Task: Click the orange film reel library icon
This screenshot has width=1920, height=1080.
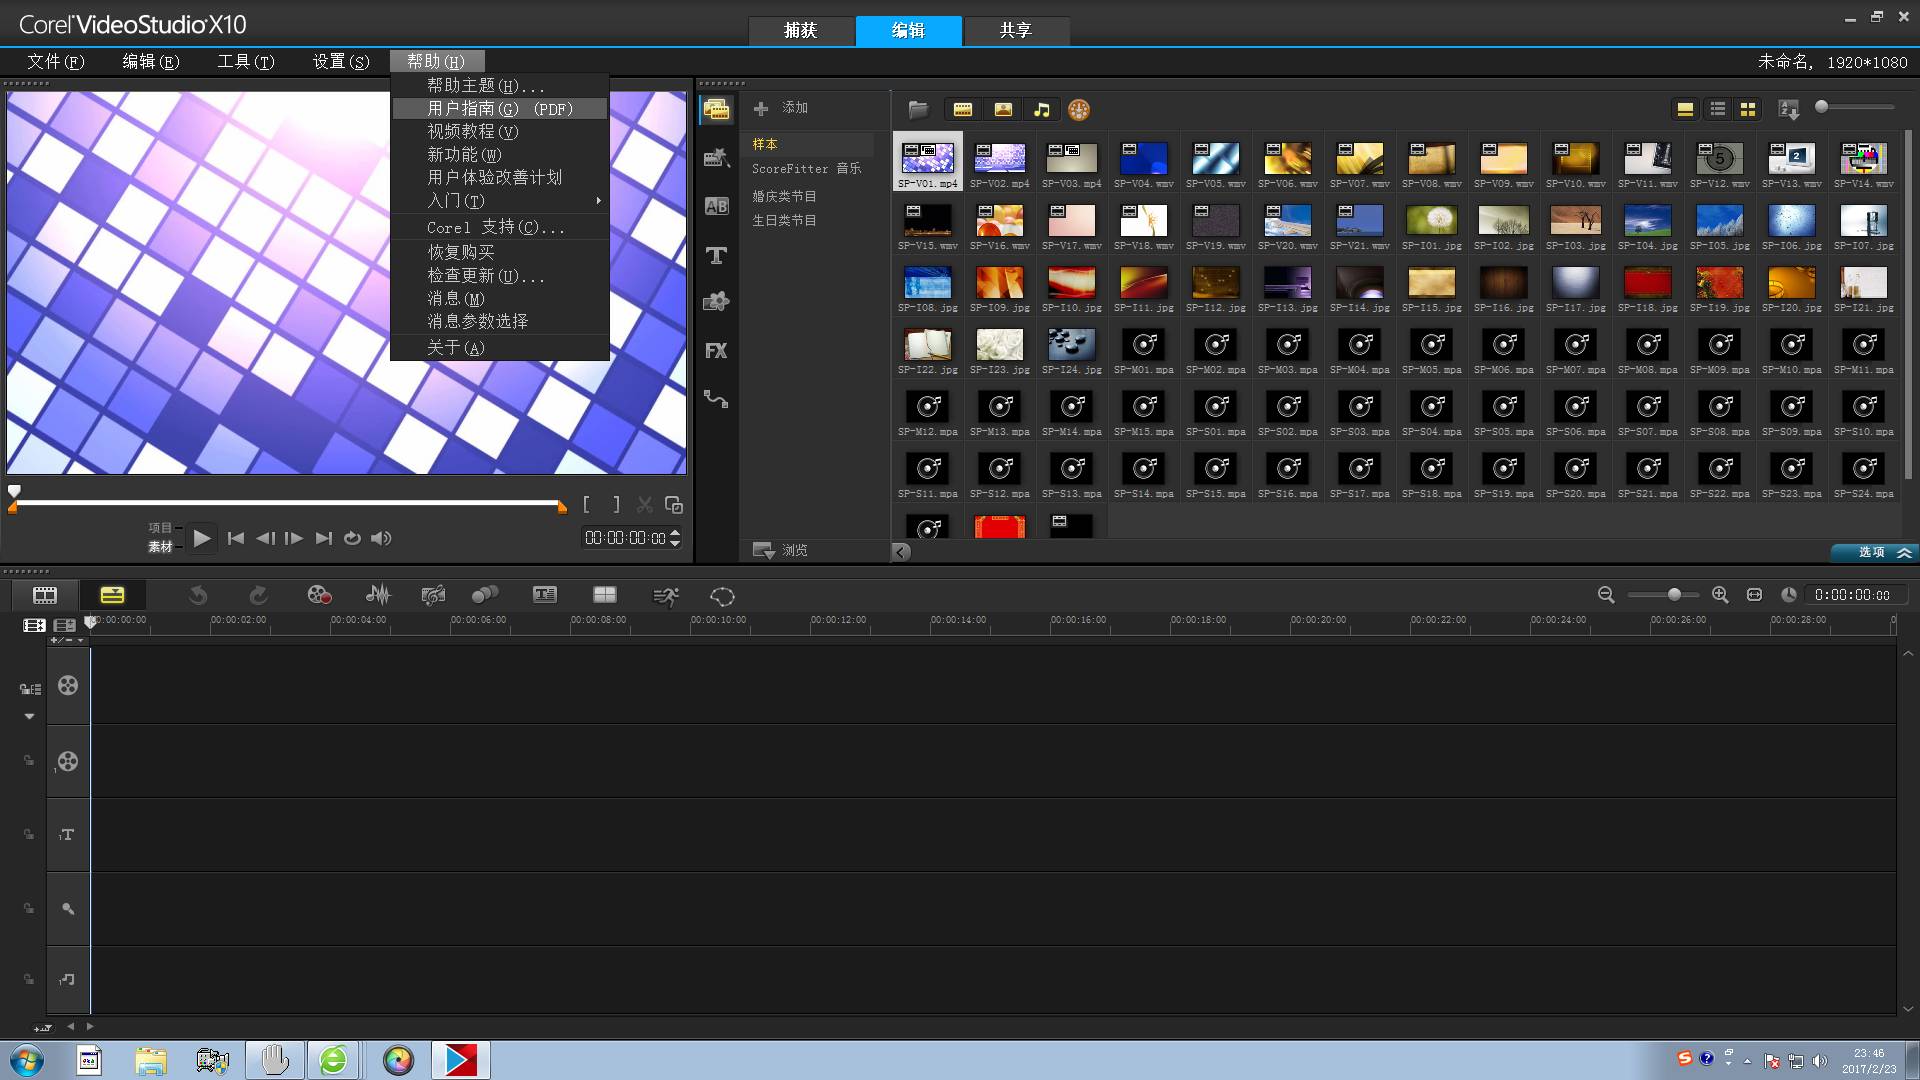Action: [x=1079, y=109]
